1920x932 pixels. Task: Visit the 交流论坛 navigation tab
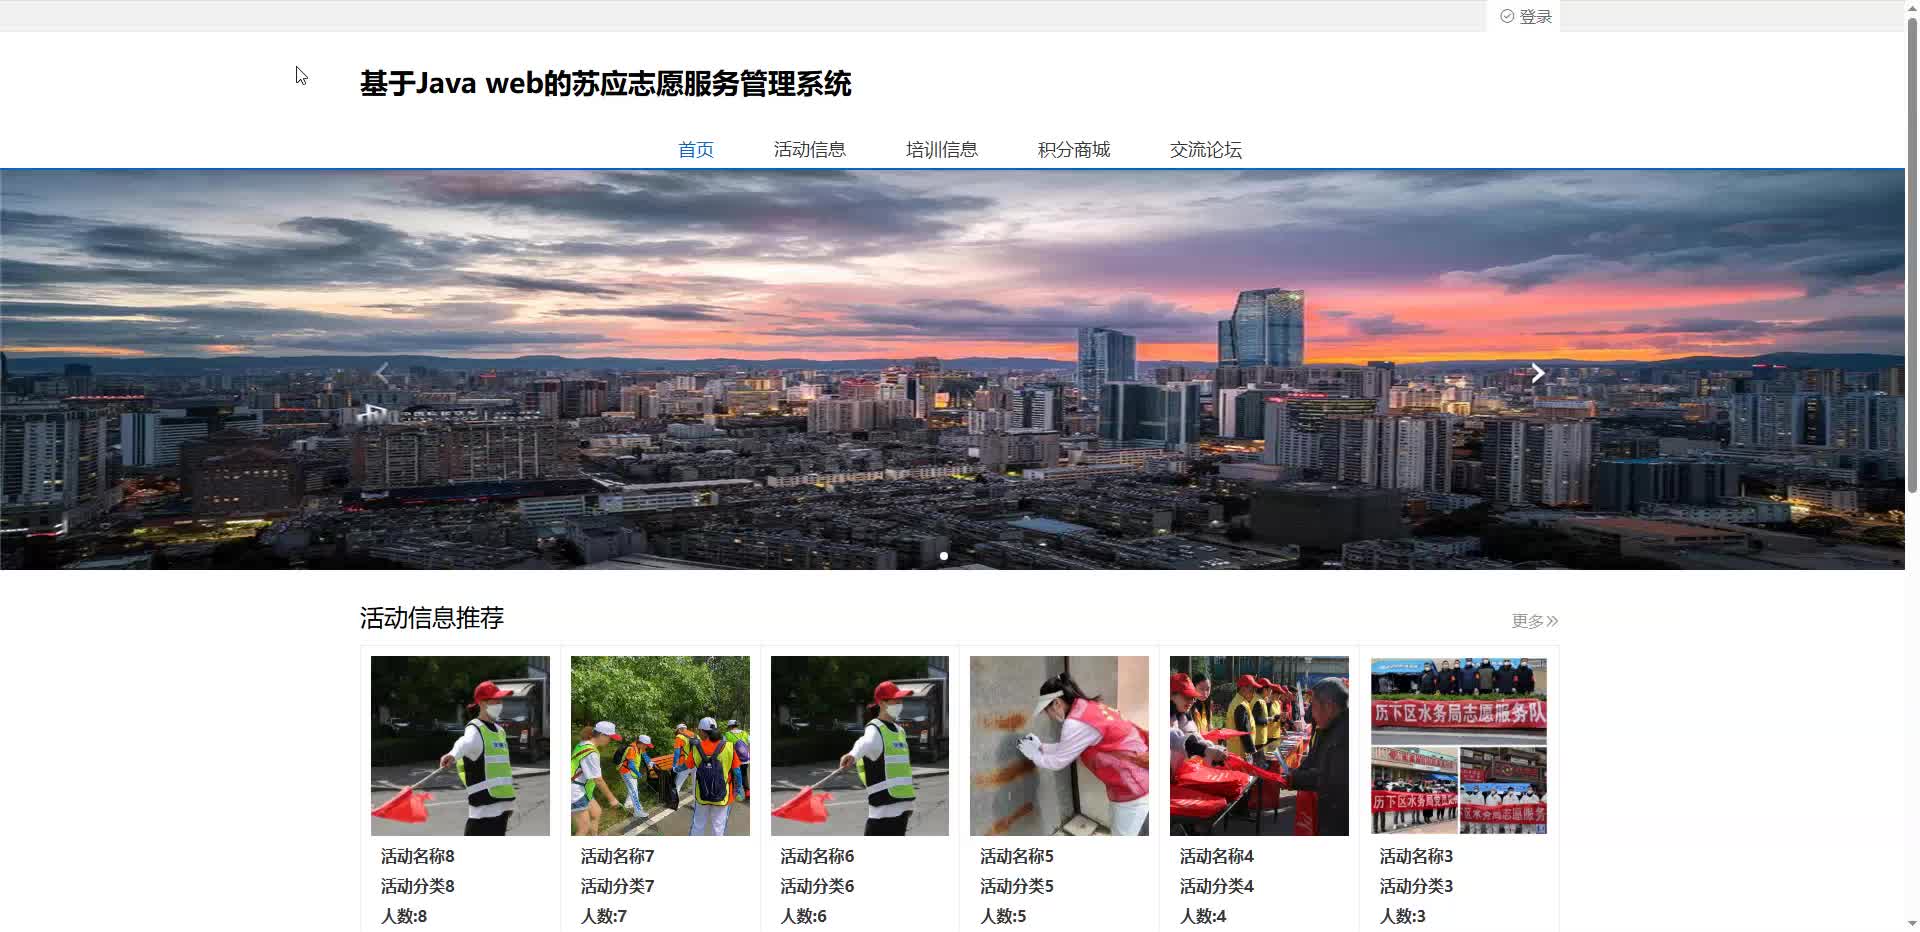point(1206,150)
